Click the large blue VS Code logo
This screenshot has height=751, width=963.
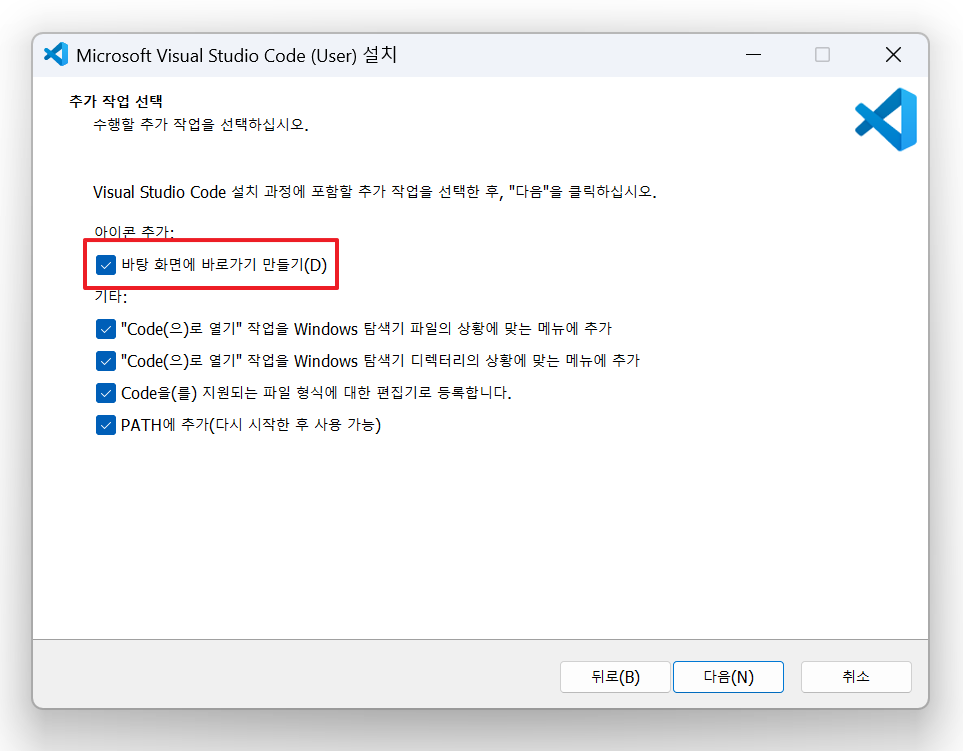[x=886, y=120]
